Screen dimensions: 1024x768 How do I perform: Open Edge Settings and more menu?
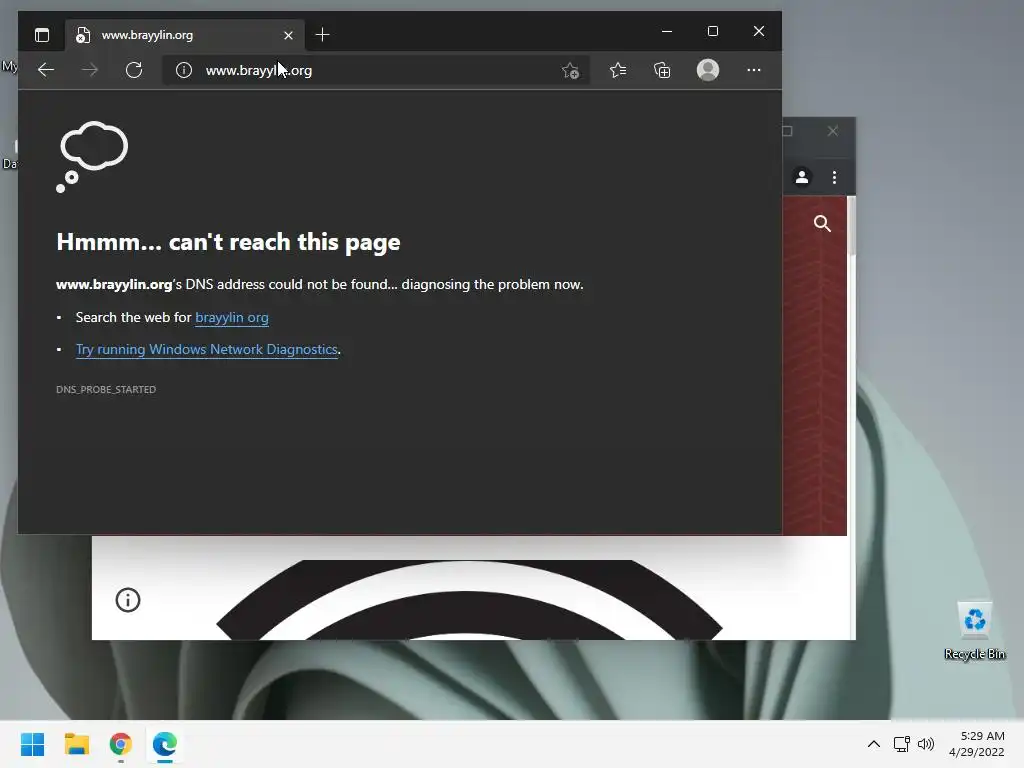pyautogui.click(x=754, y=70)
